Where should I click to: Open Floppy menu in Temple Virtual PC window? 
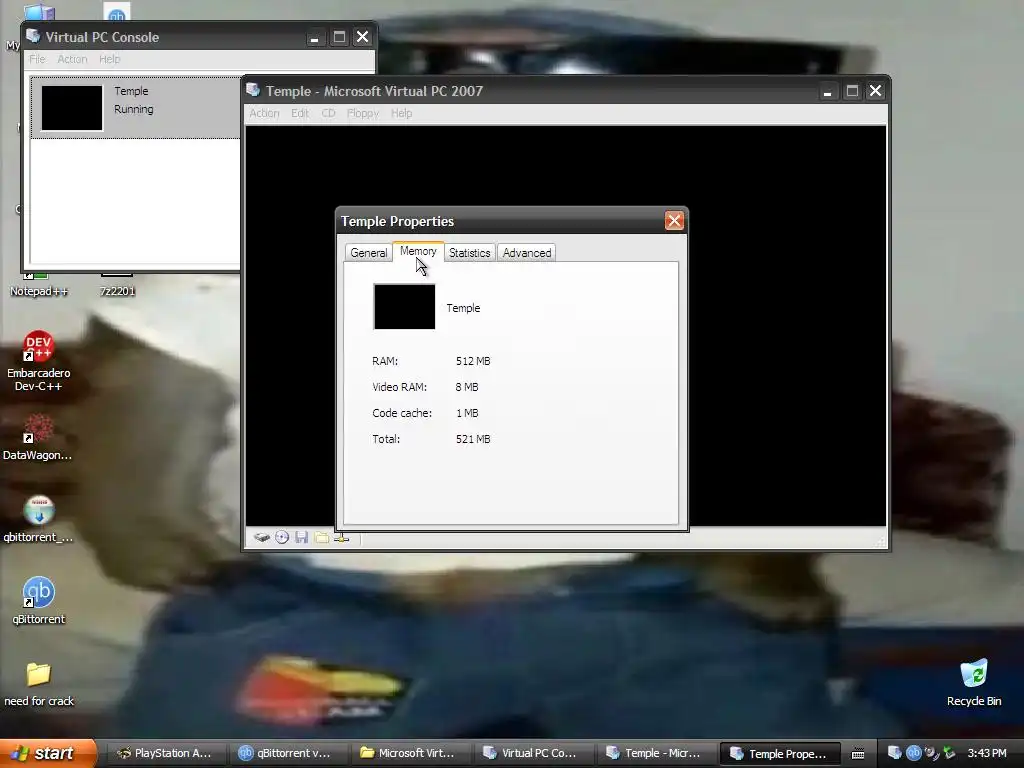[x=362, y=113]
